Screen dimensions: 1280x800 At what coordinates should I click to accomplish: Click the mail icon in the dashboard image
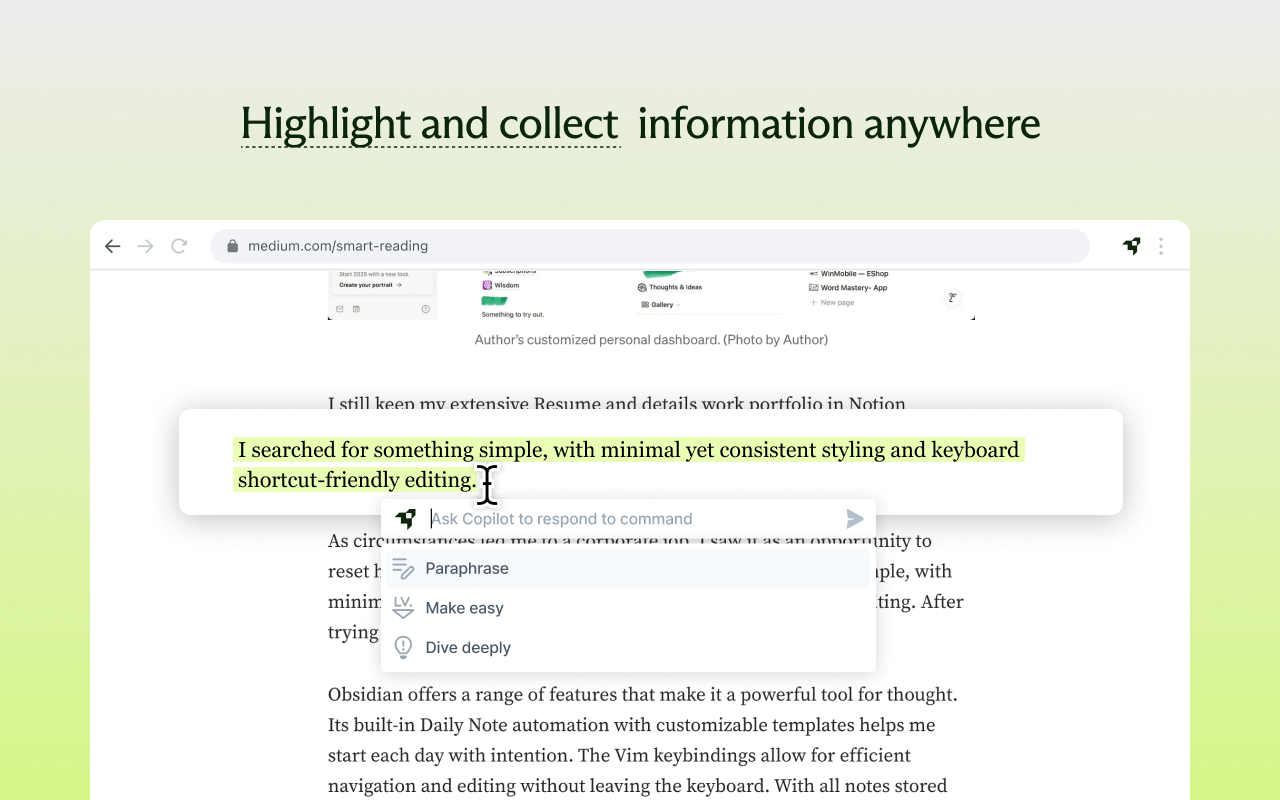tap(340, 310)
